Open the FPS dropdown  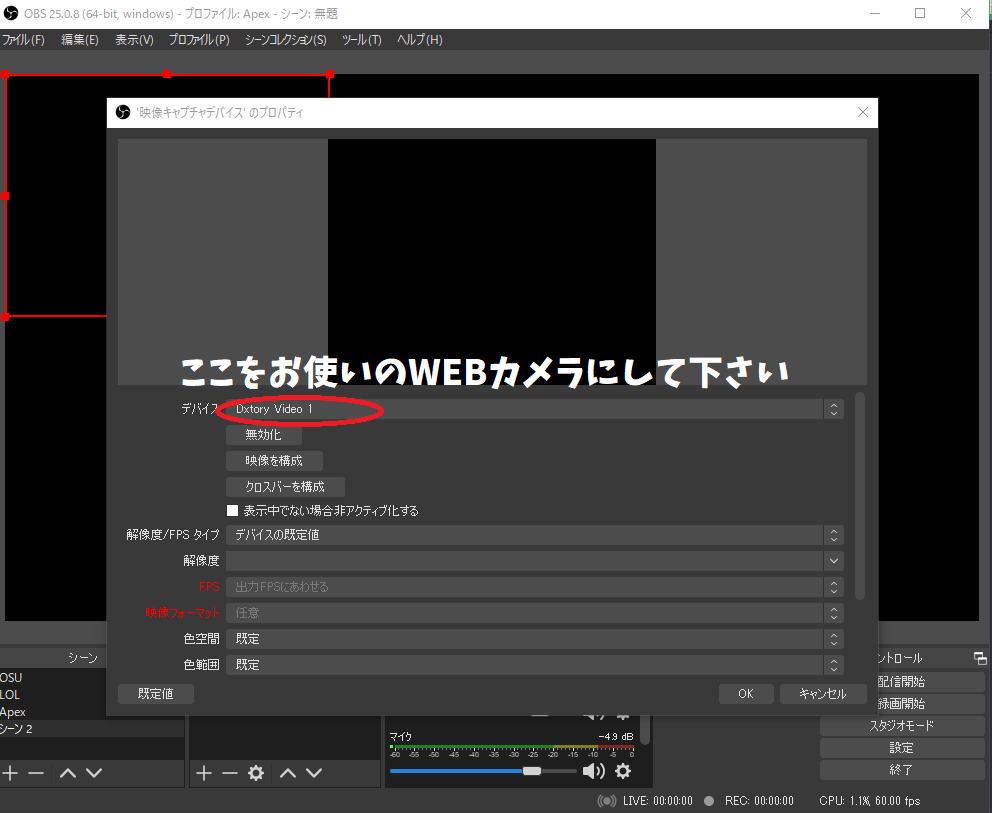pyautogui.click(x=535, y=586)
